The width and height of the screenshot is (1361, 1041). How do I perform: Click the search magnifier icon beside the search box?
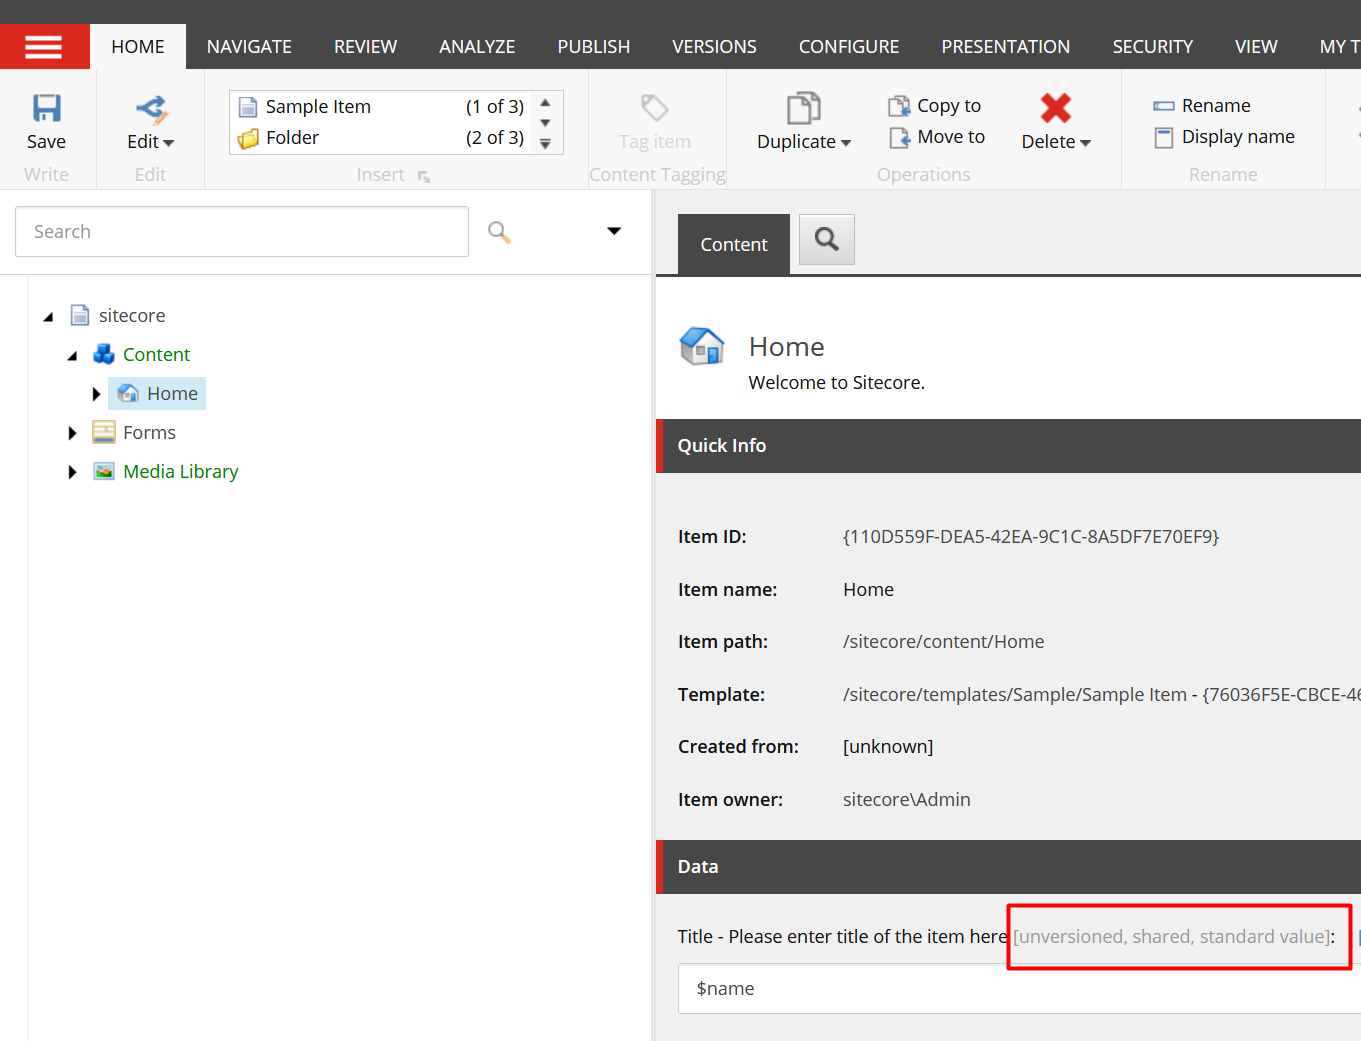[498, 231]
